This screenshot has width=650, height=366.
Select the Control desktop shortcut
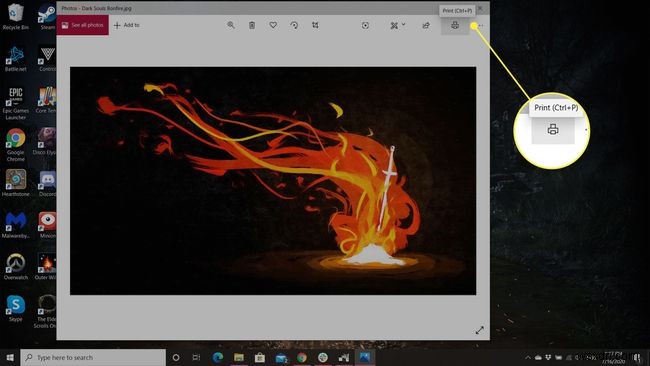[x=47, y=58]
